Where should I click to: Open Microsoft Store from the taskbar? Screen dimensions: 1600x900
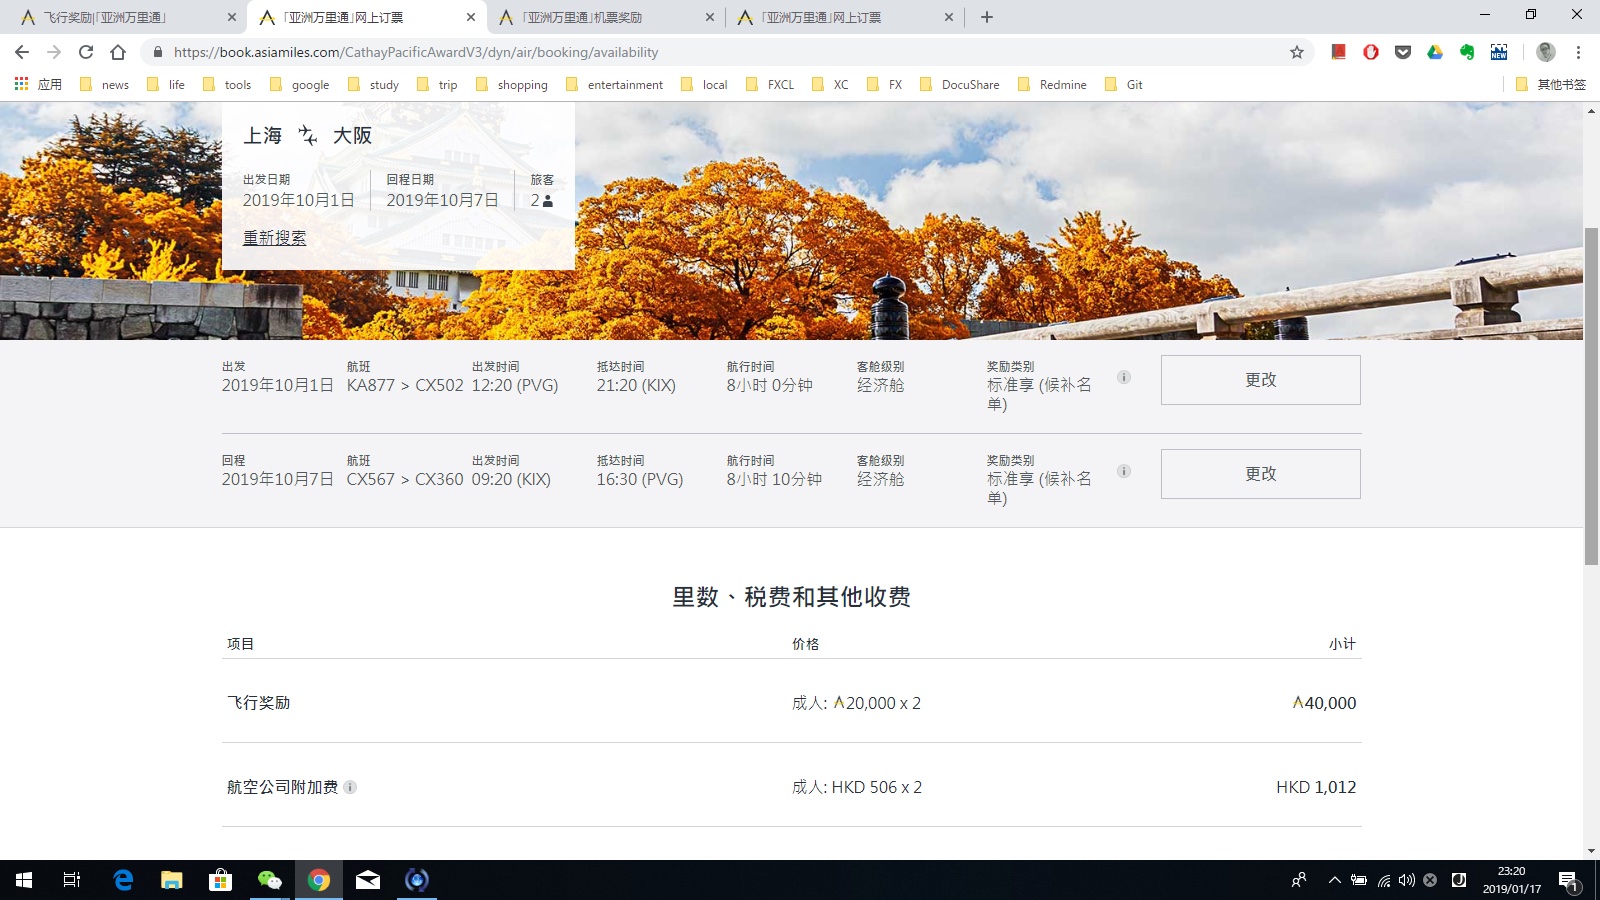tap(220, 880)
